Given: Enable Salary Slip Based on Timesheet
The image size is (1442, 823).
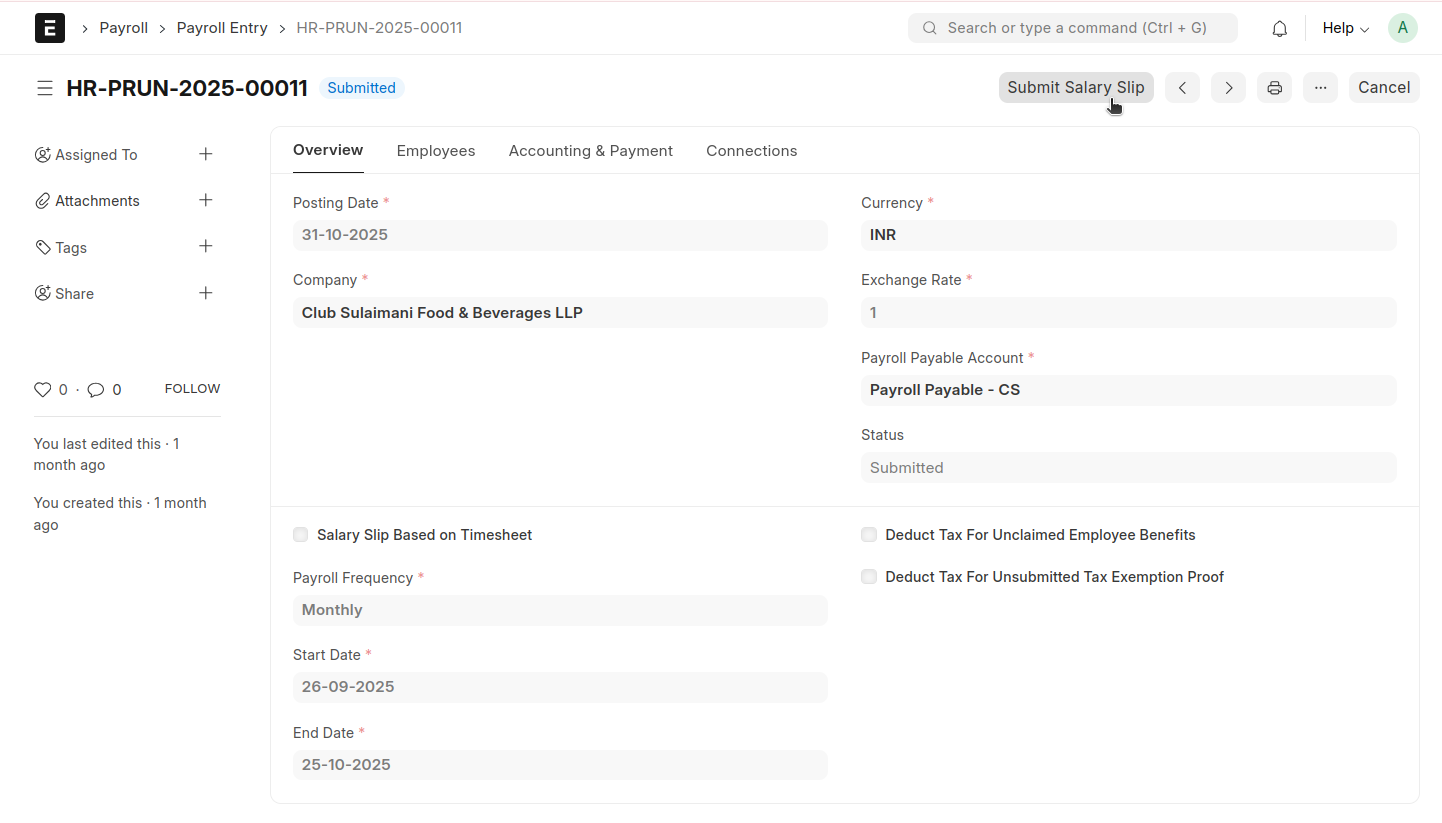Looking at the screenshot, I should click(x=301, y=535).
